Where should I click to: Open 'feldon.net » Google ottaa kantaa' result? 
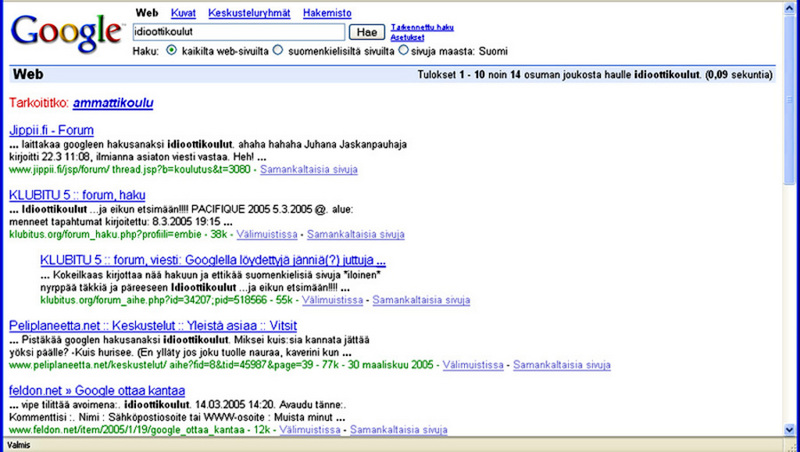(x=97, y=391)
